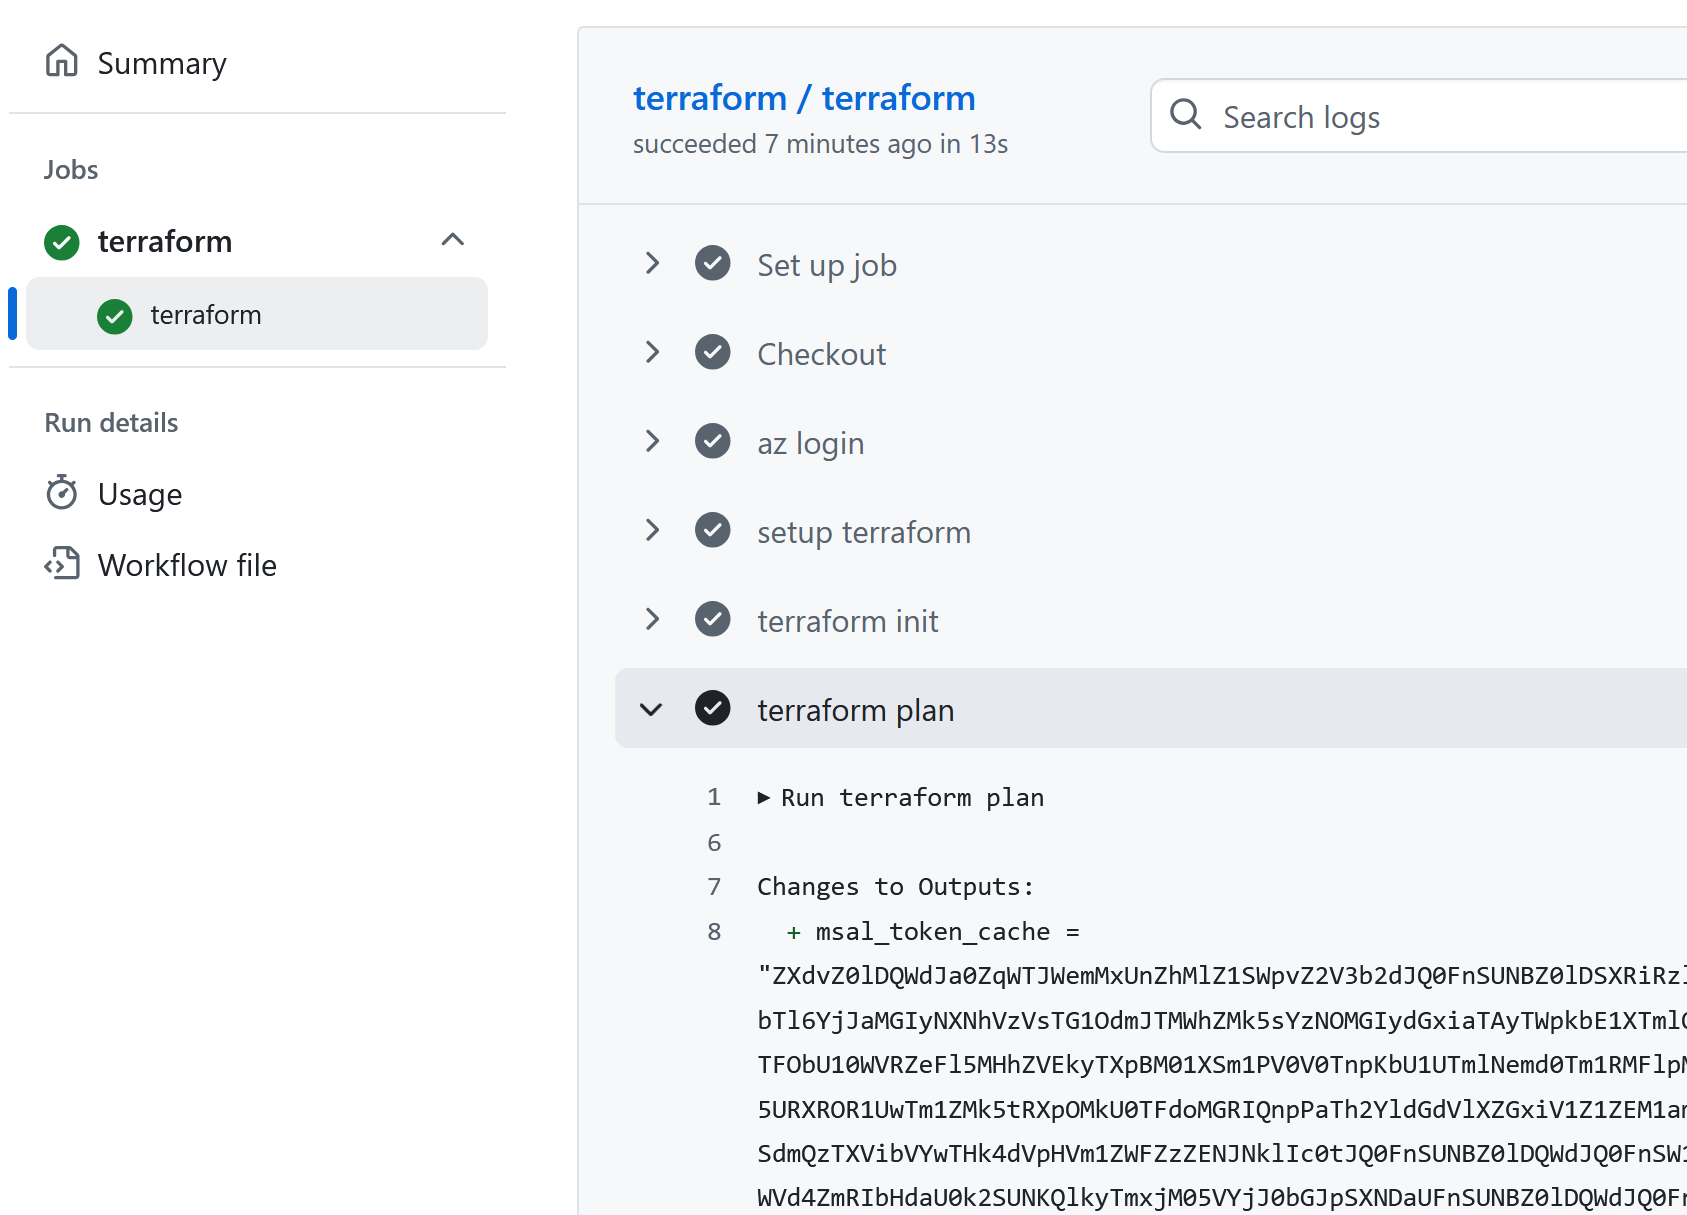Click inside the Search logs field
This screenshot has width=1687, height=1215.
(x=1350, y=116)
